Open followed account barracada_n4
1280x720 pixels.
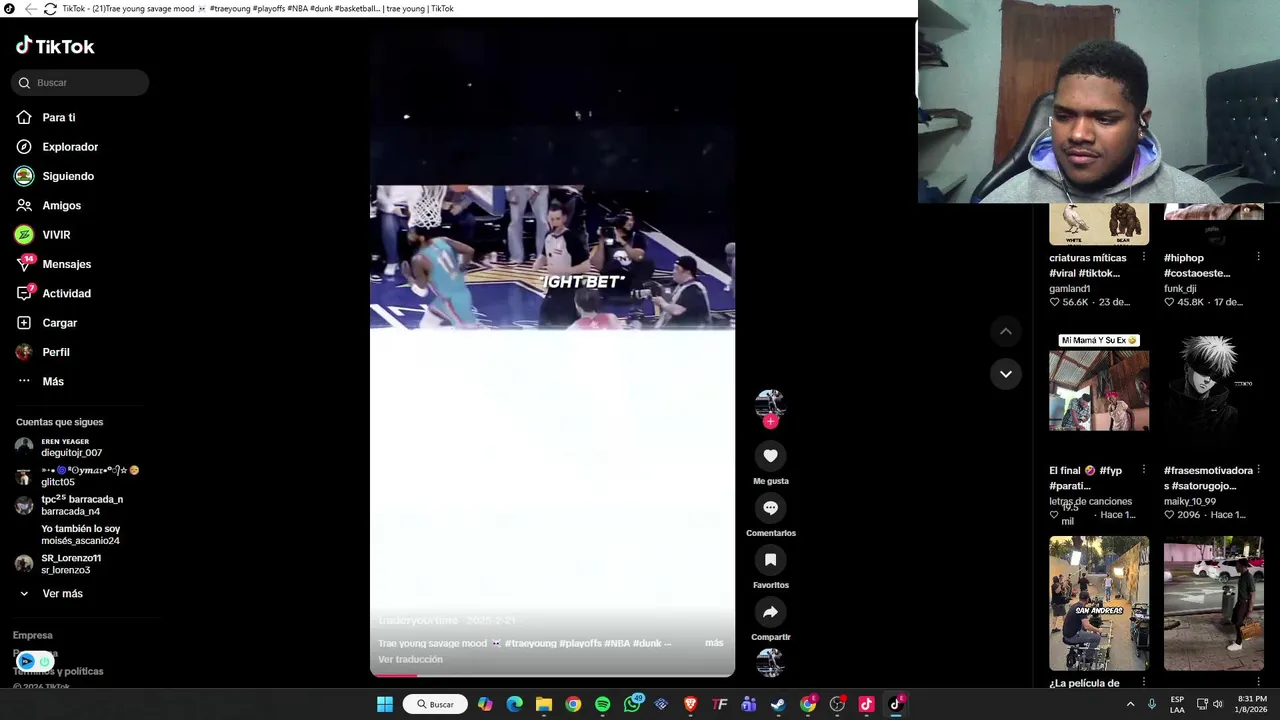pos(70,505)
